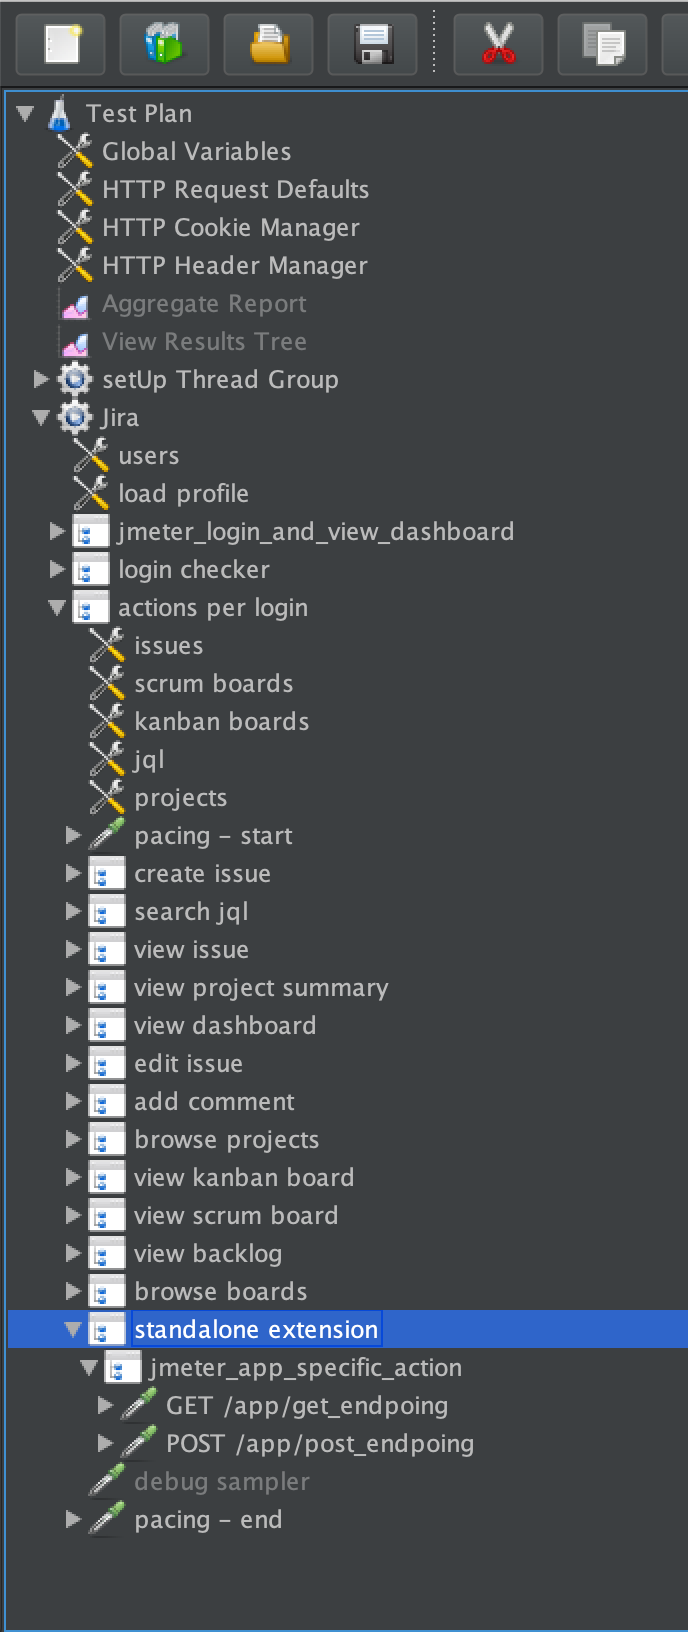Select the create issue label
The width and height of the screenshot is (688, 1632).
click(x=202, y=874)
